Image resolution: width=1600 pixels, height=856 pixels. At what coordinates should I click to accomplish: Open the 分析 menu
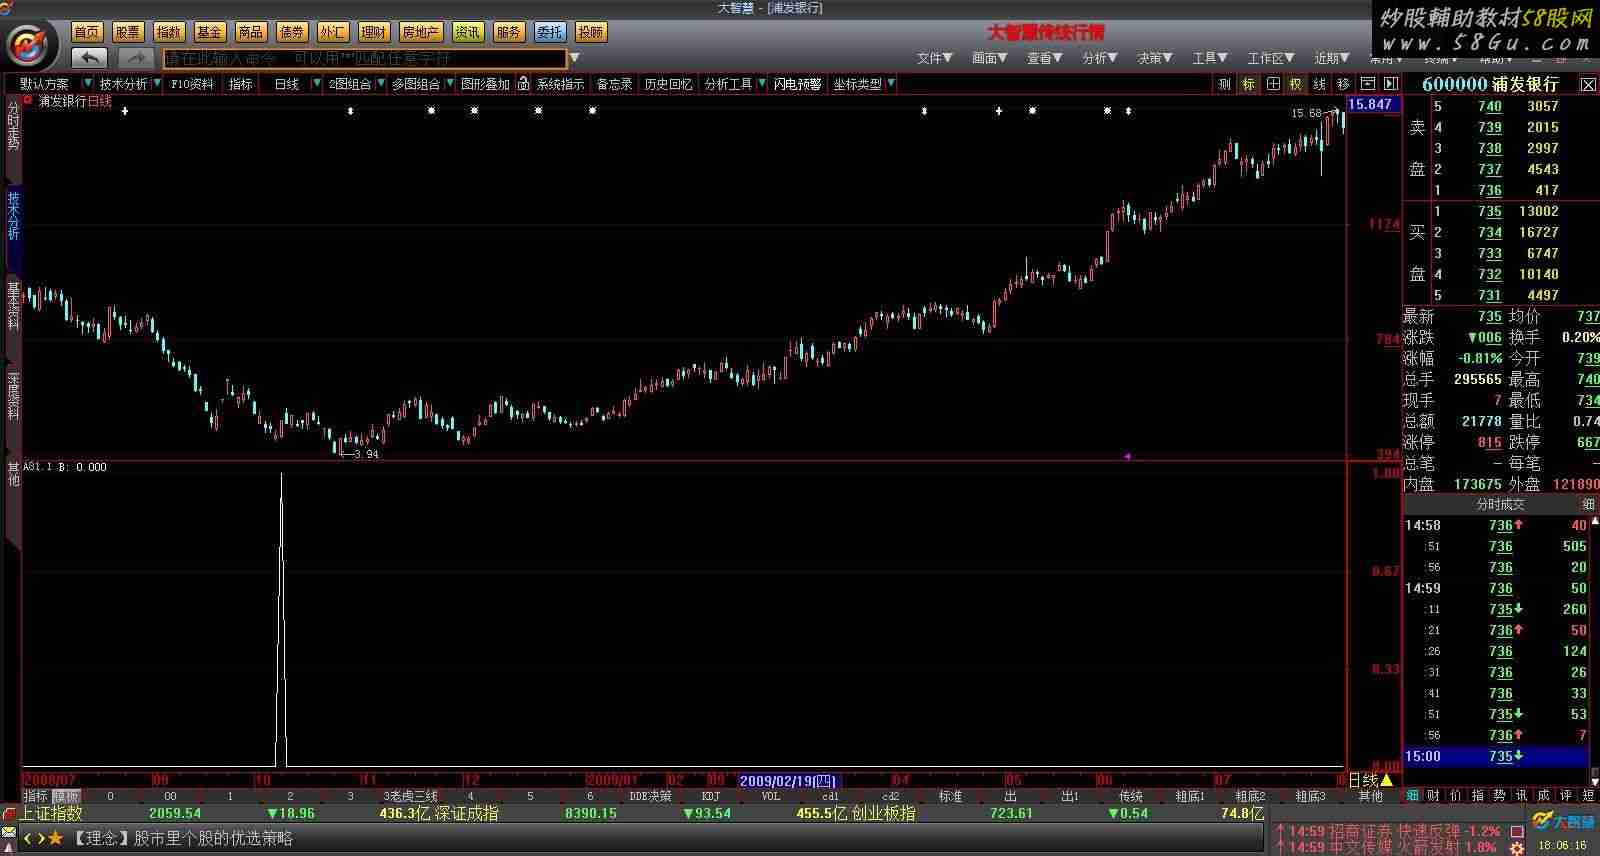pos(1099,58)
